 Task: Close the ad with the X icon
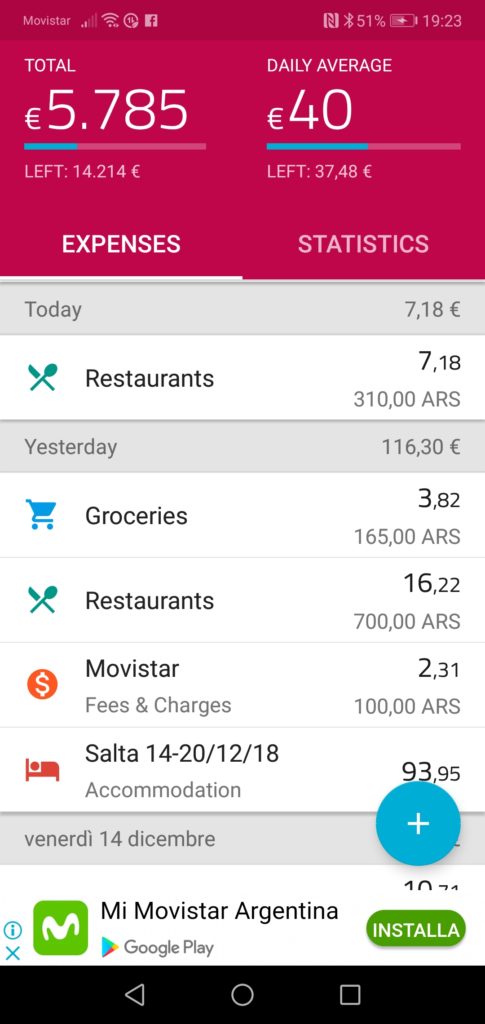(12, 953)
